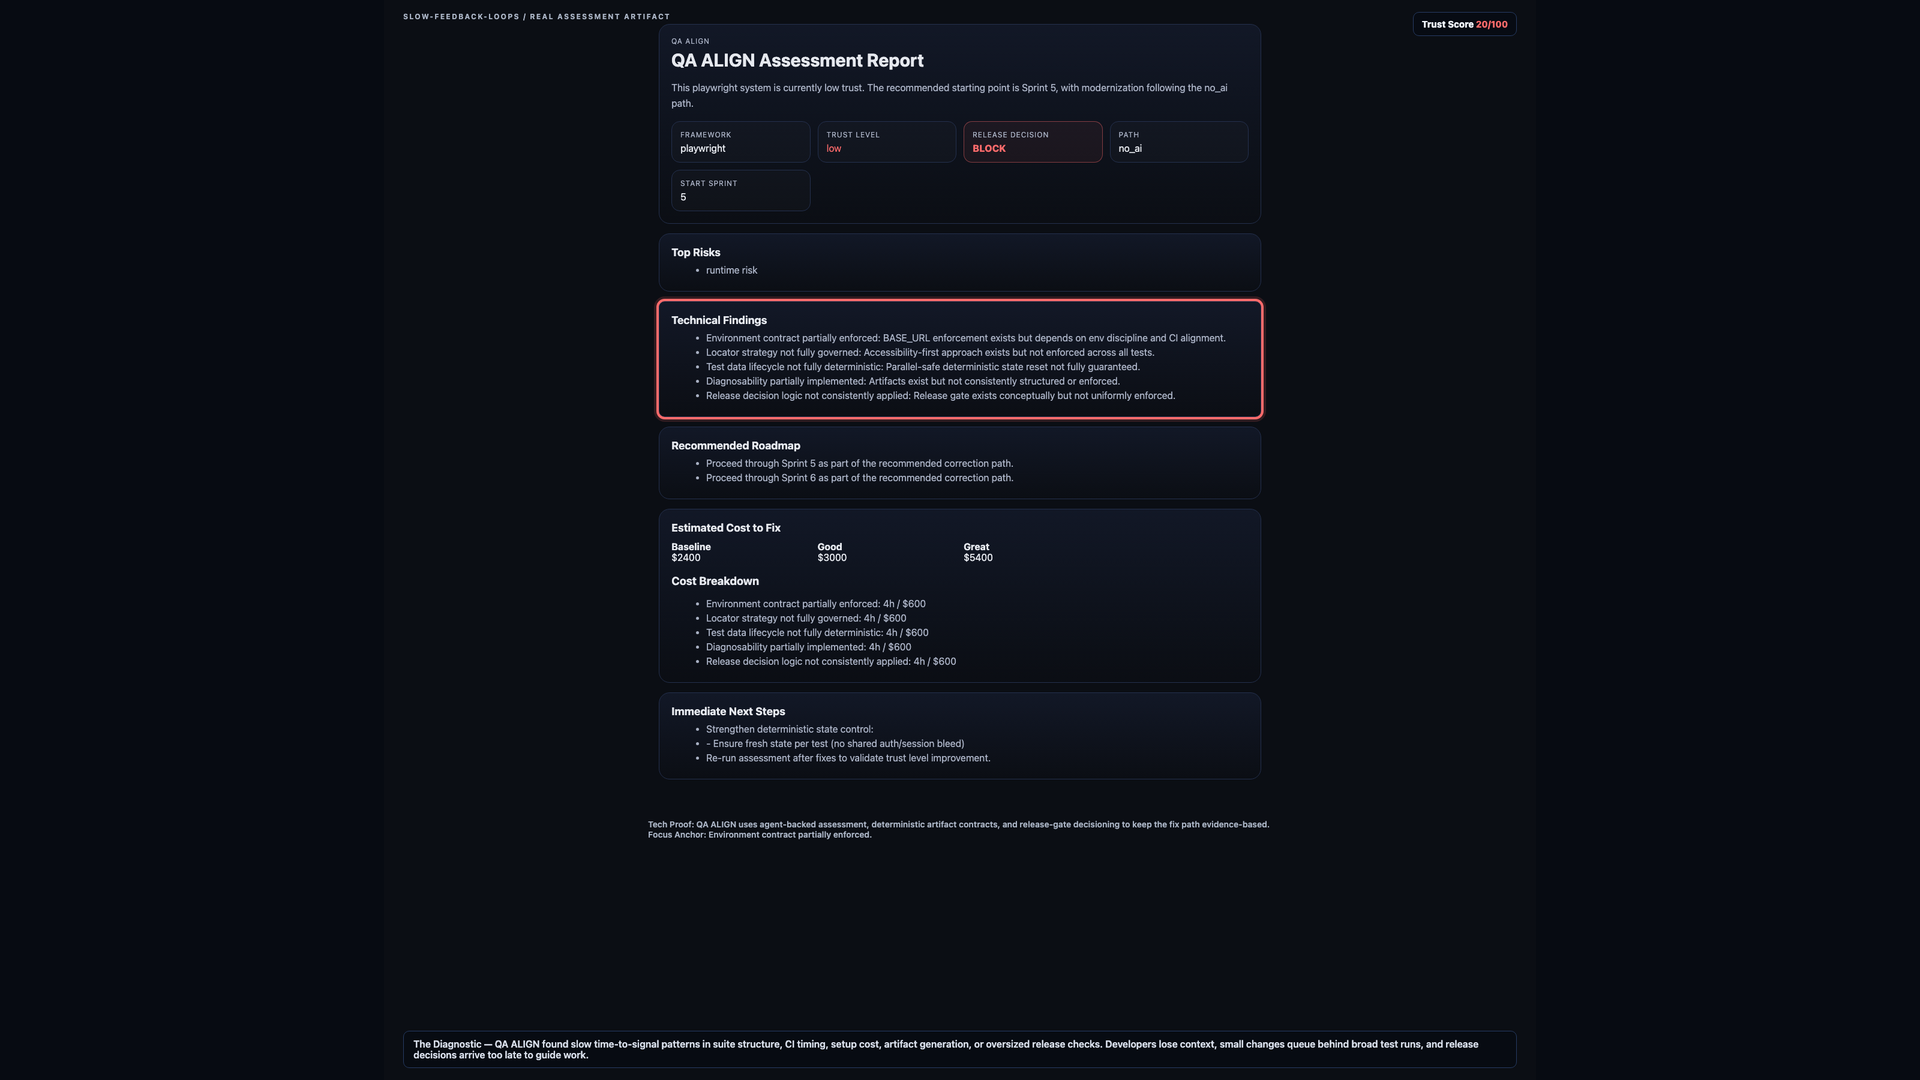This screenshot has width=1920, height=1080.
Task: Click the QA ALIGN Assessment Report heading
Action: tap(797, 61)
